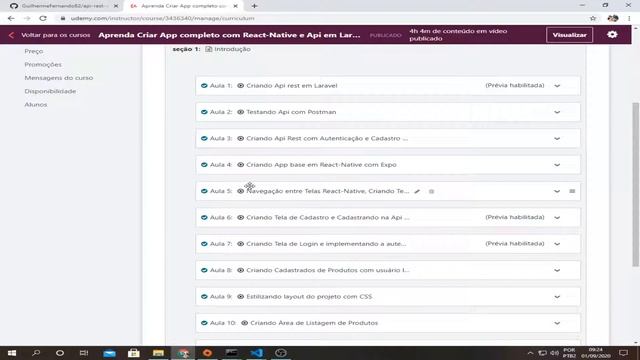Open the taskbar volume control icon
The image size is (640, 360).
point(554,353)
